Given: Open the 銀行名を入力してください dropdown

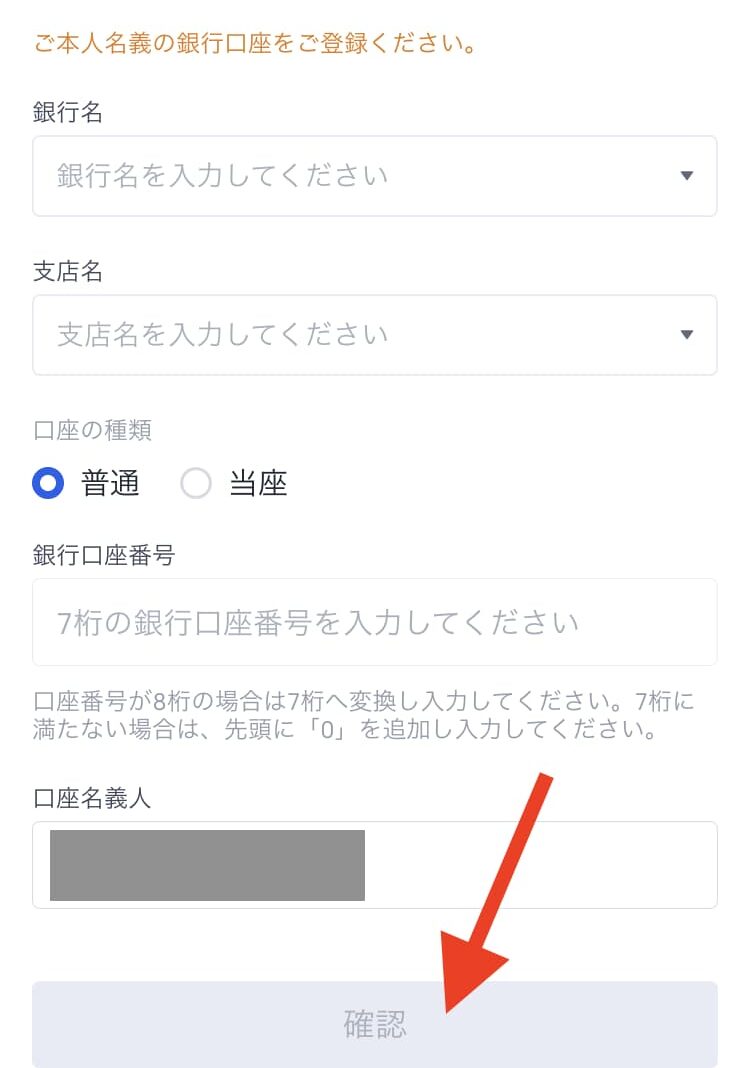Looking at the screenshot, I should [374, 176].
